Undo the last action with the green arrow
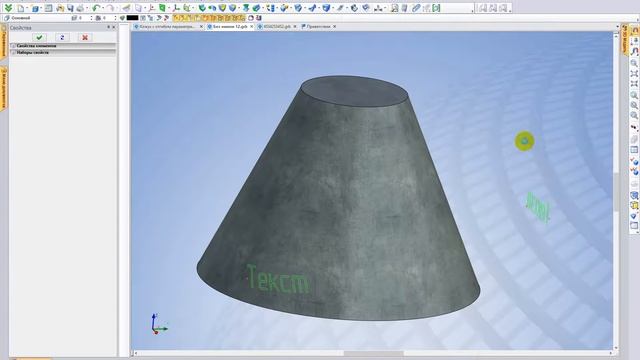Screen dimensions: 640x360 tap(96, 8)
